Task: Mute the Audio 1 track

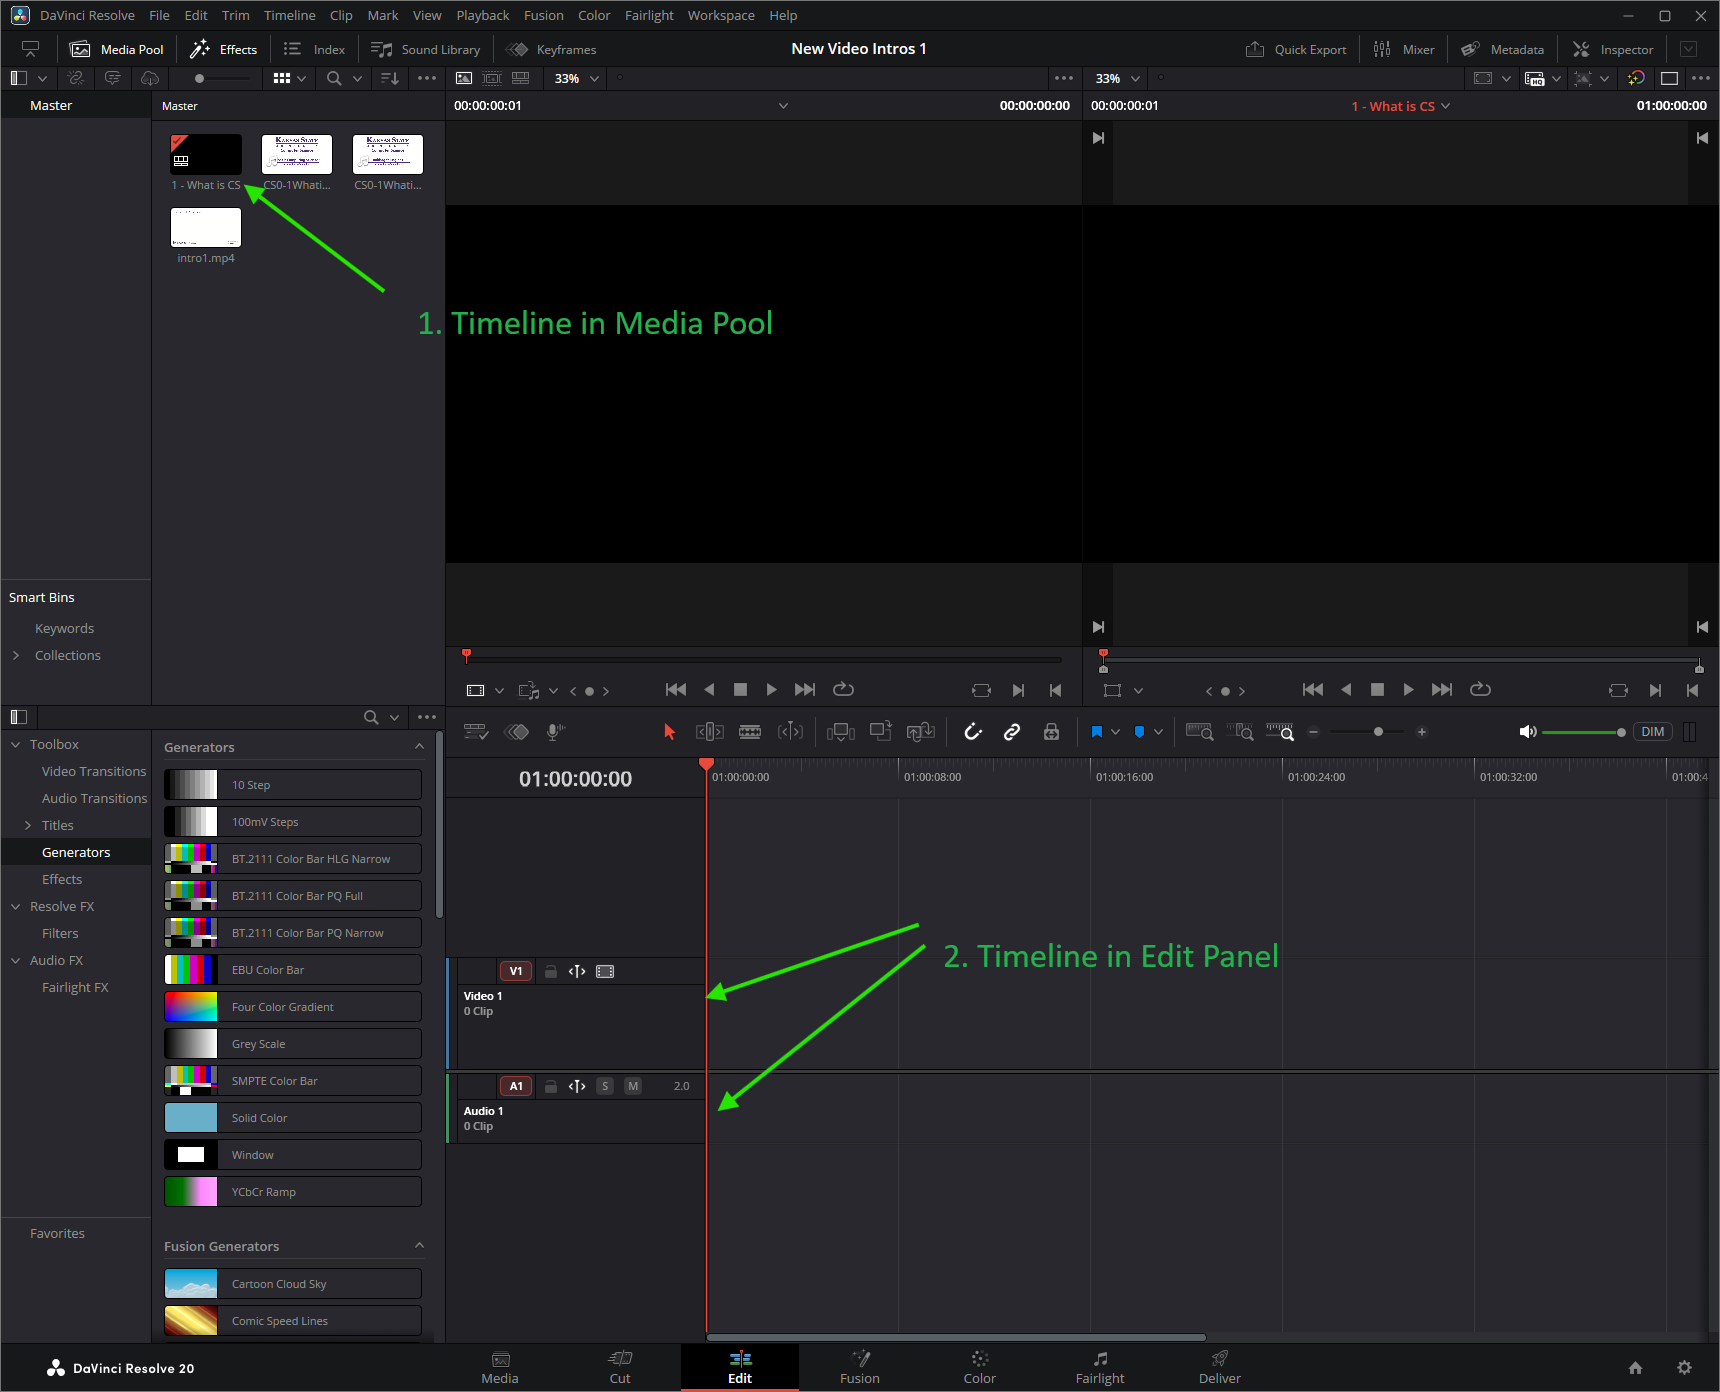Action: coord(633,1086)
